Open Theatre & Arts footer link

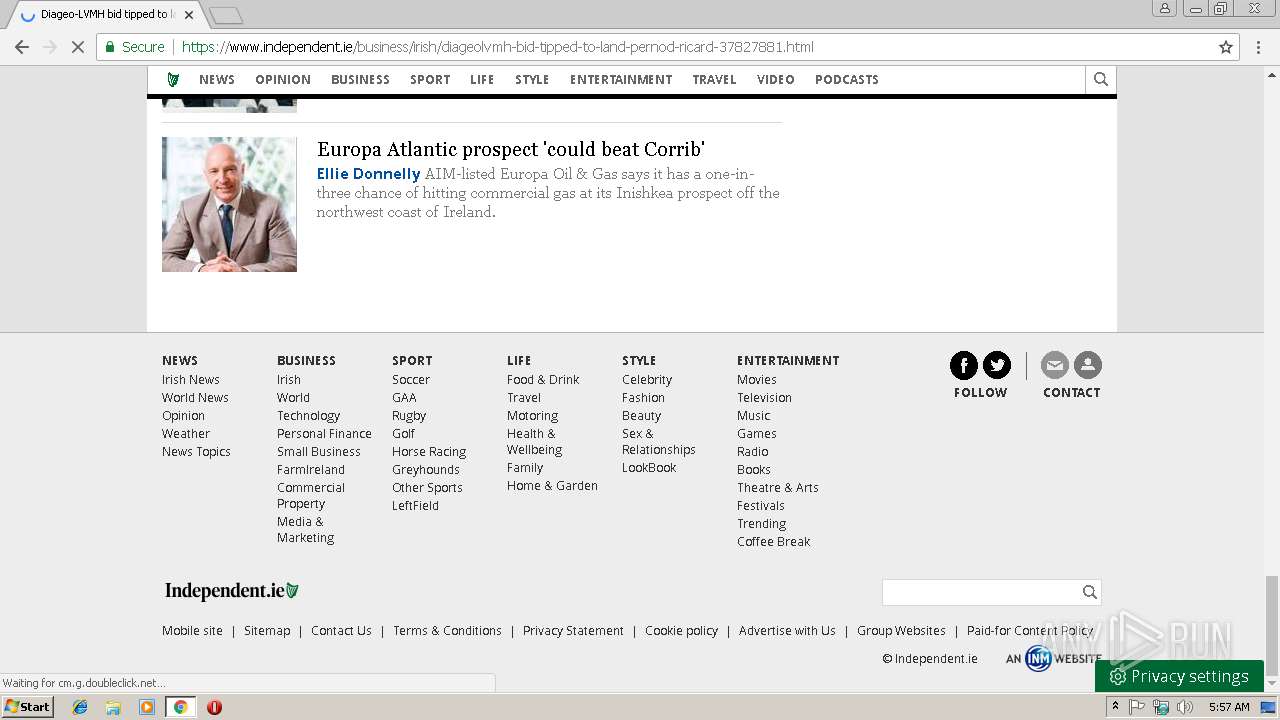778,488
